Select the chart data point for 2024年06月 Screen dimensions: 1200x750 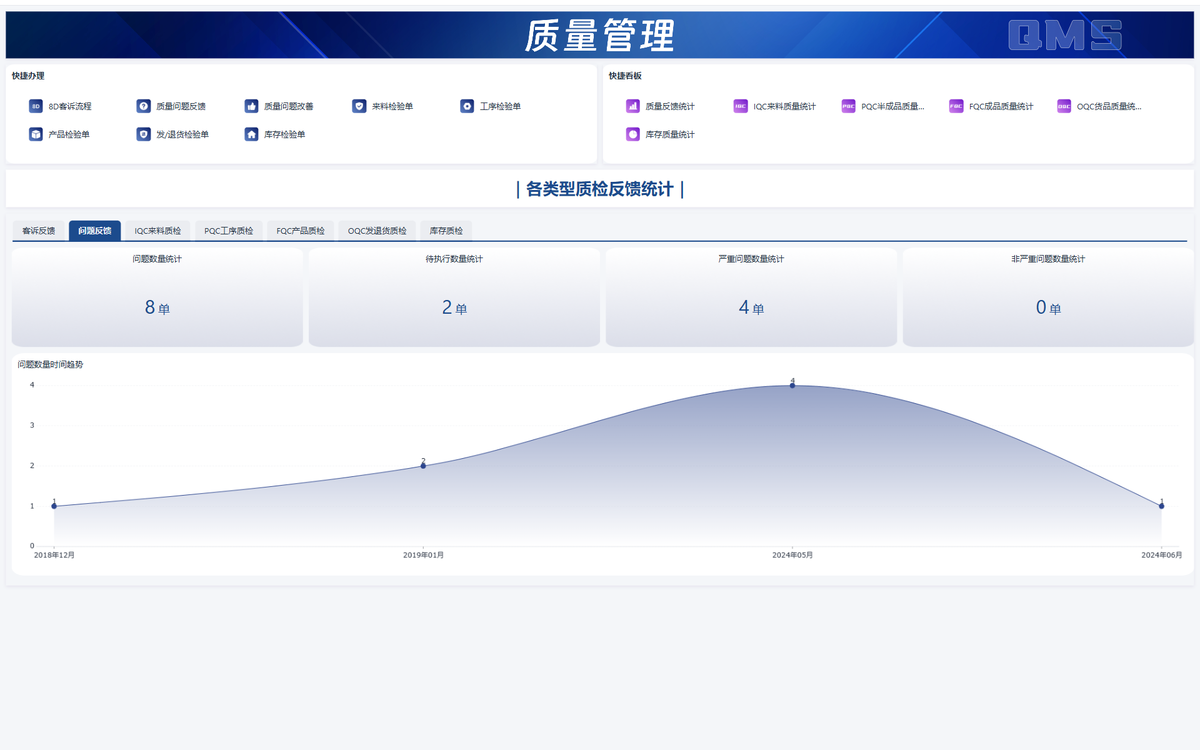point(1161,506)
